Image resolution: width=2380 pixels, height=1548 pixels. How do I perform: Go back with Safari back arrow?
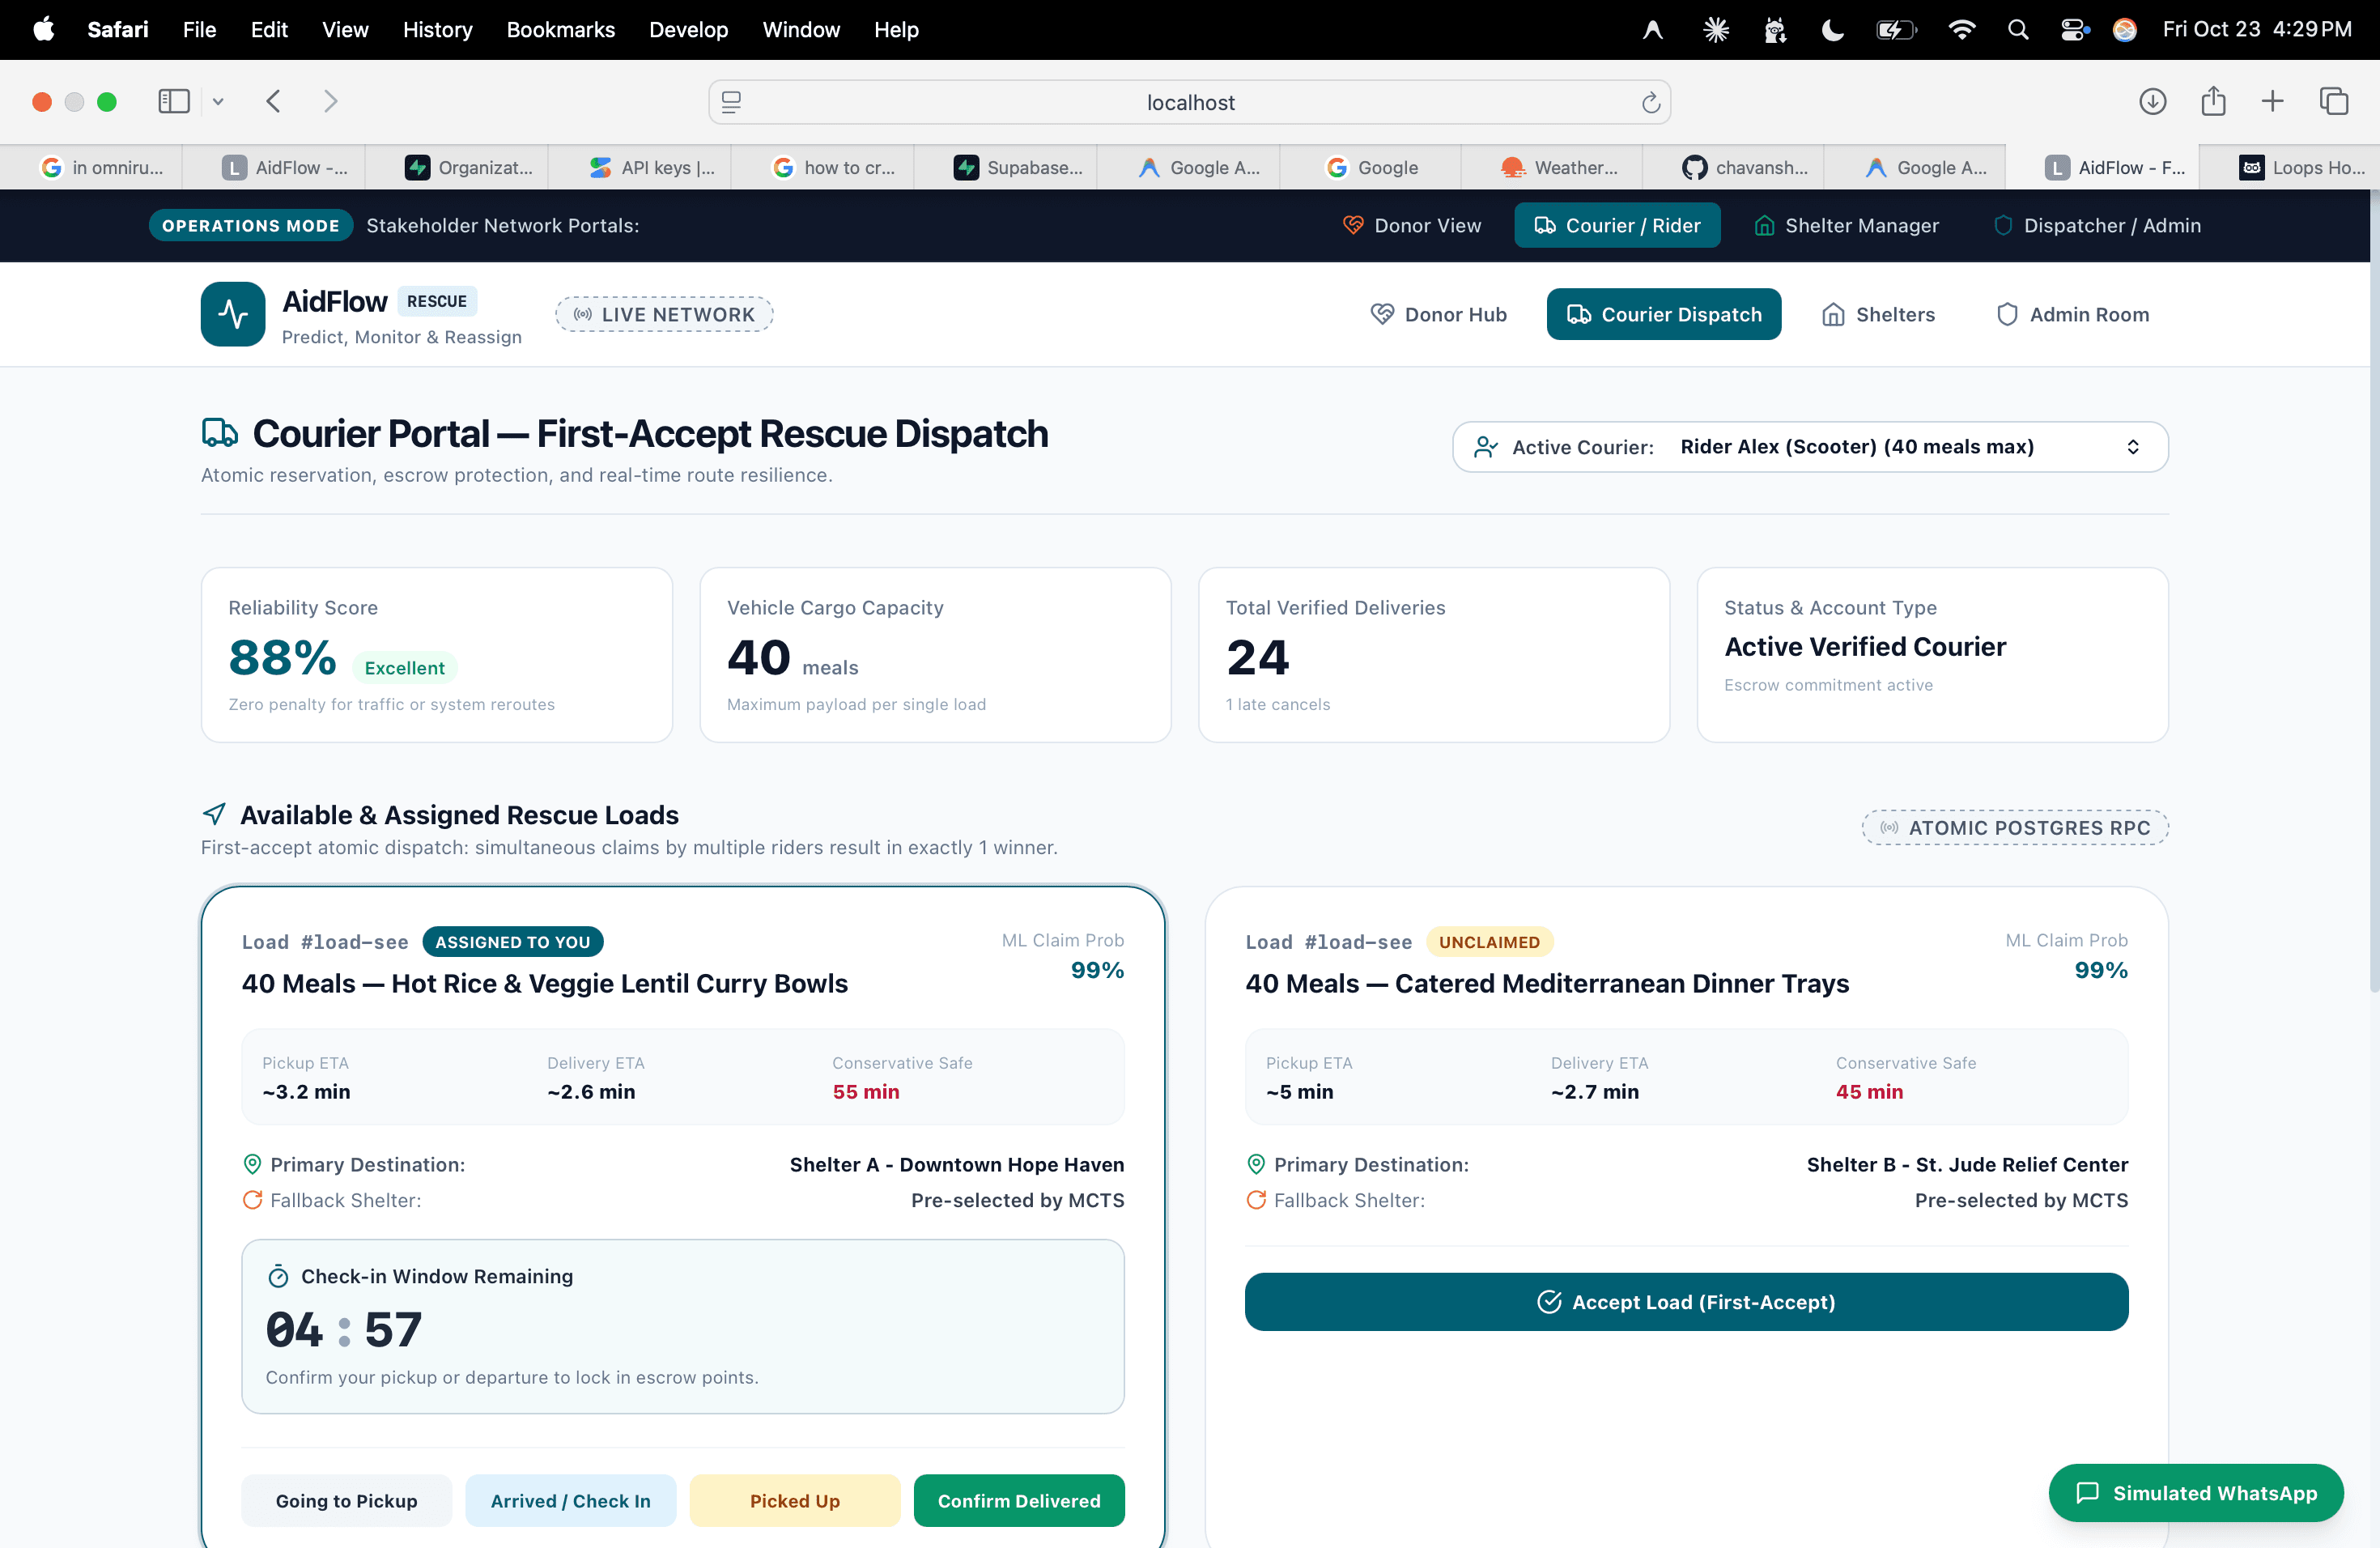tap(273, 101)
